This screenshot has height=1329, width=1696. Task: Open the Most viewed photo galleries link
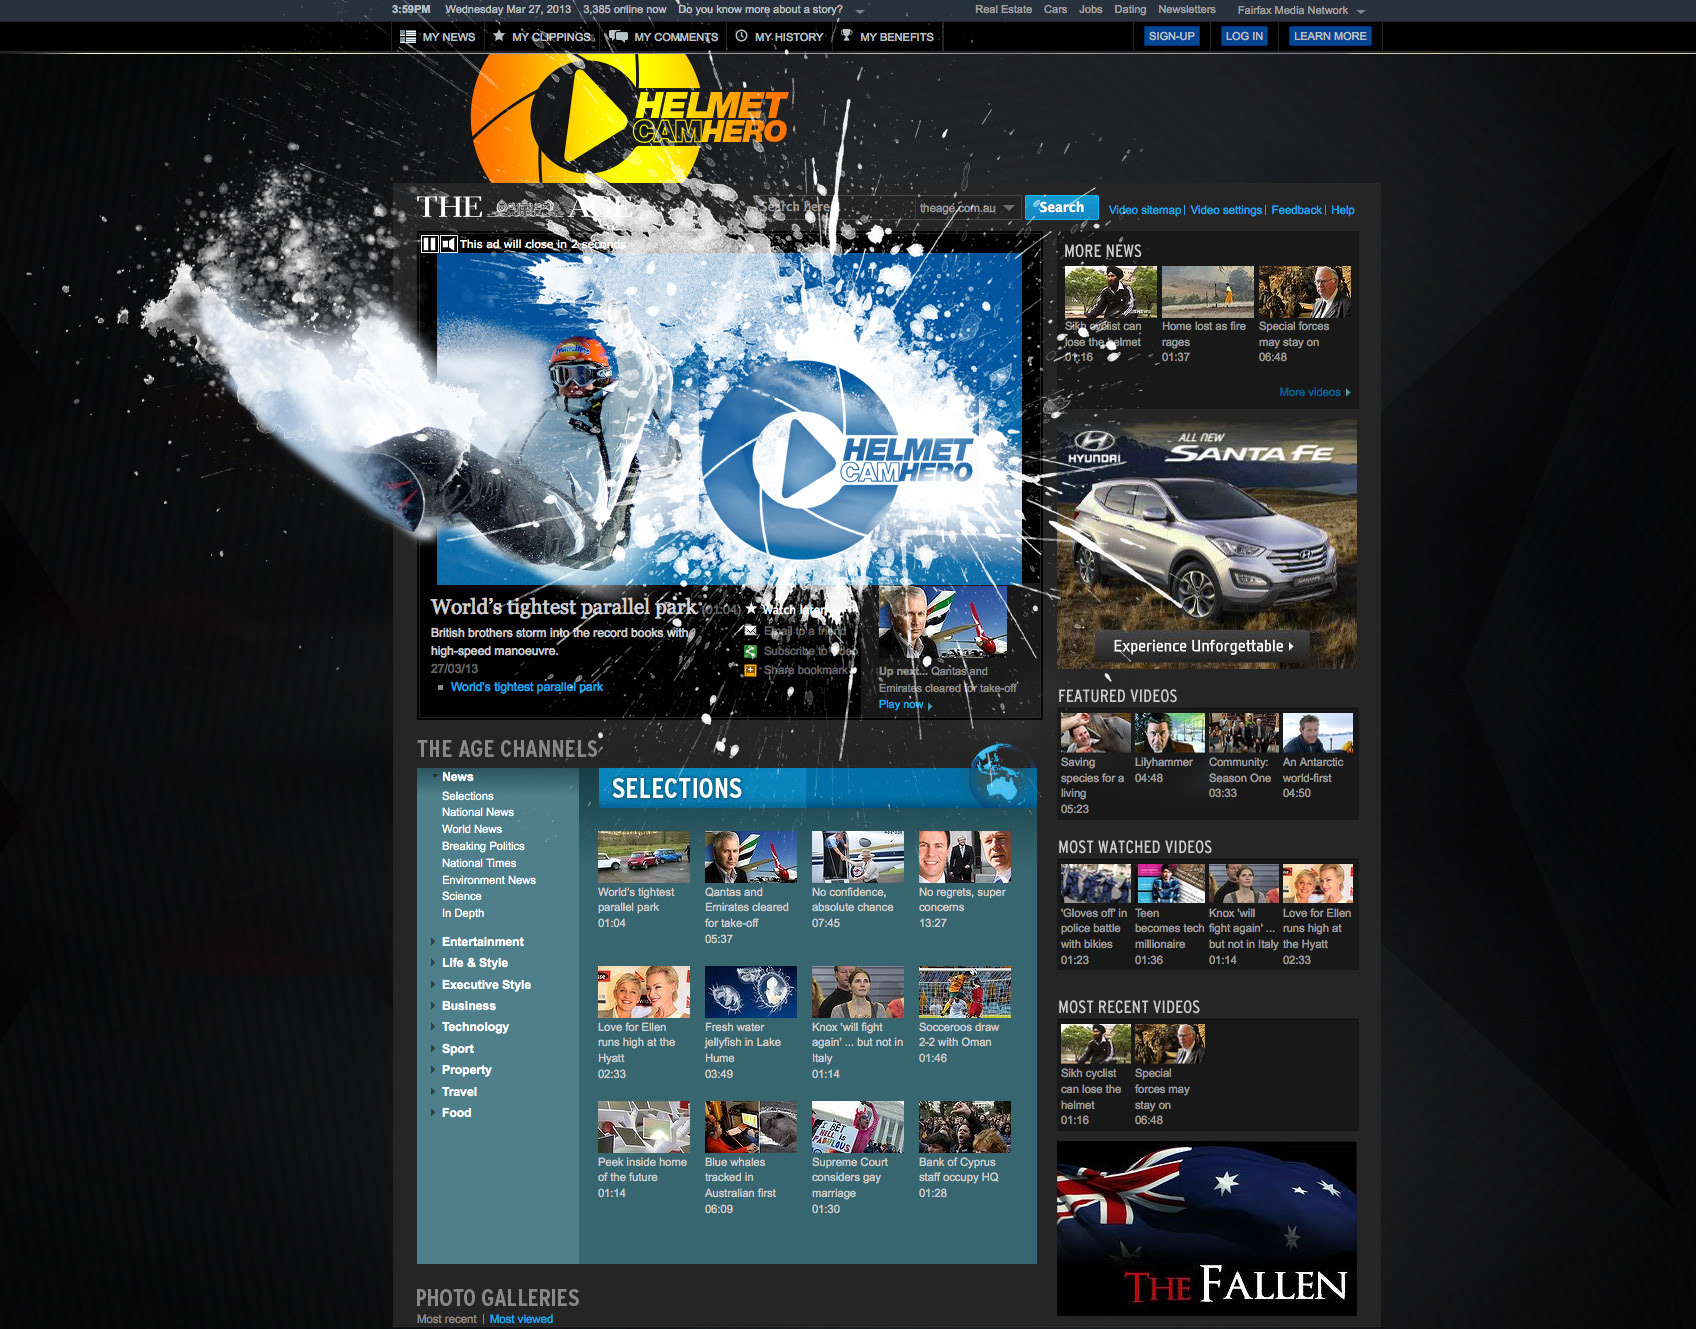[x=521, y=1319]
